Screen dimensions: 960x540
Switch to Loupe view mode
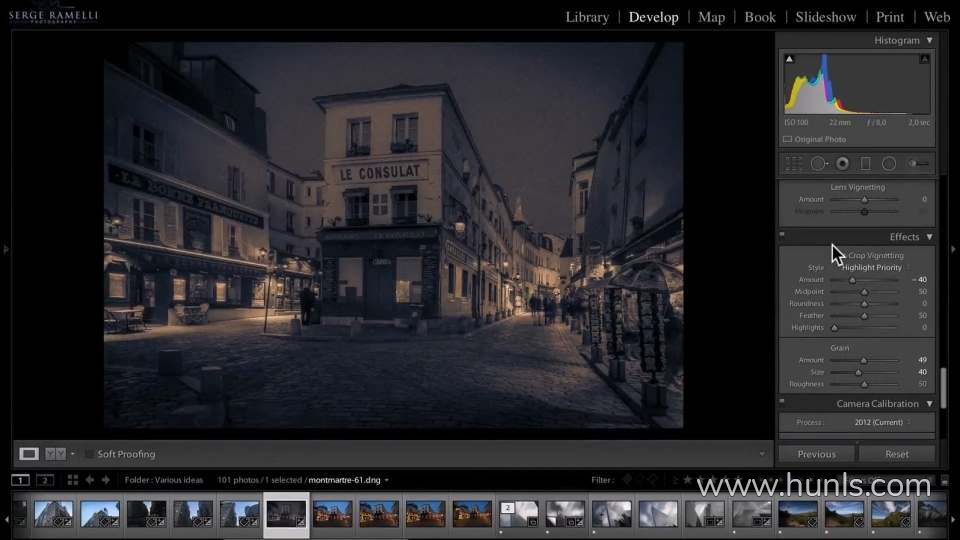tap(29, 454)
